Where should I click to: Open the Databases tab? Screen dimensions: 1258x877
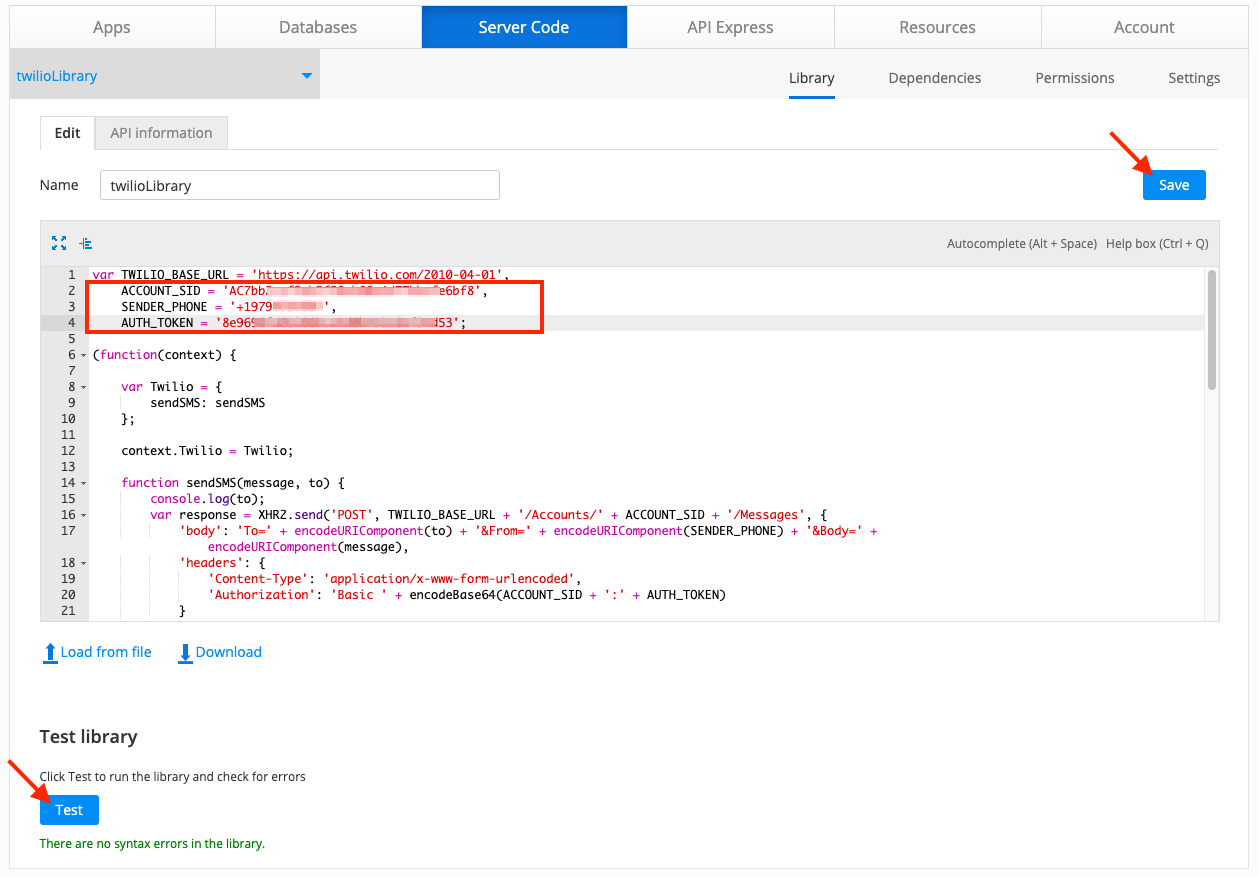(x=318, y=27)
